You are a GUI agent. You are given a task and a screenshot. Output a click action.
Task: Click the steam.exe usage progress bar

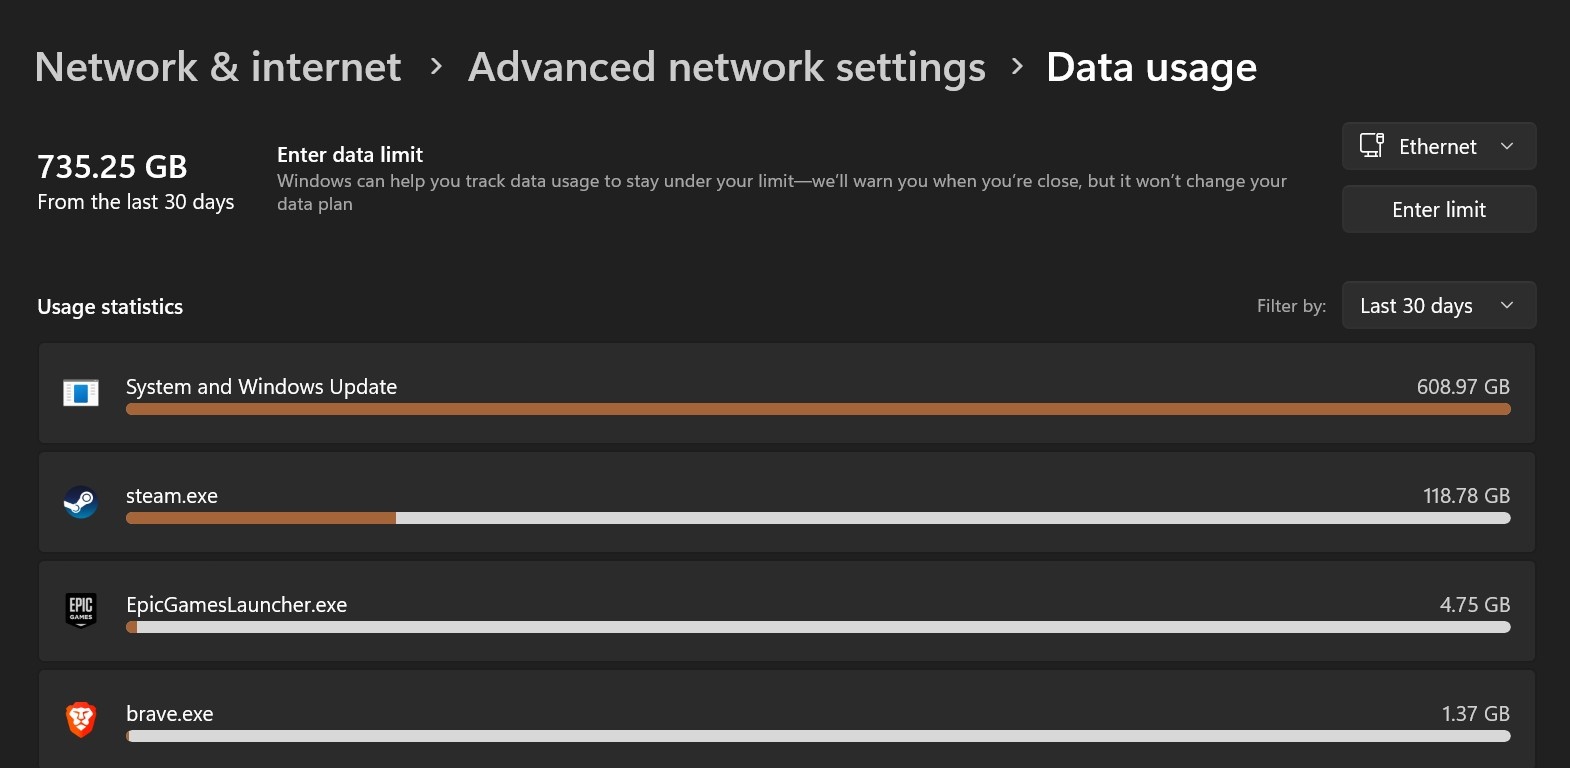point(817,518)
